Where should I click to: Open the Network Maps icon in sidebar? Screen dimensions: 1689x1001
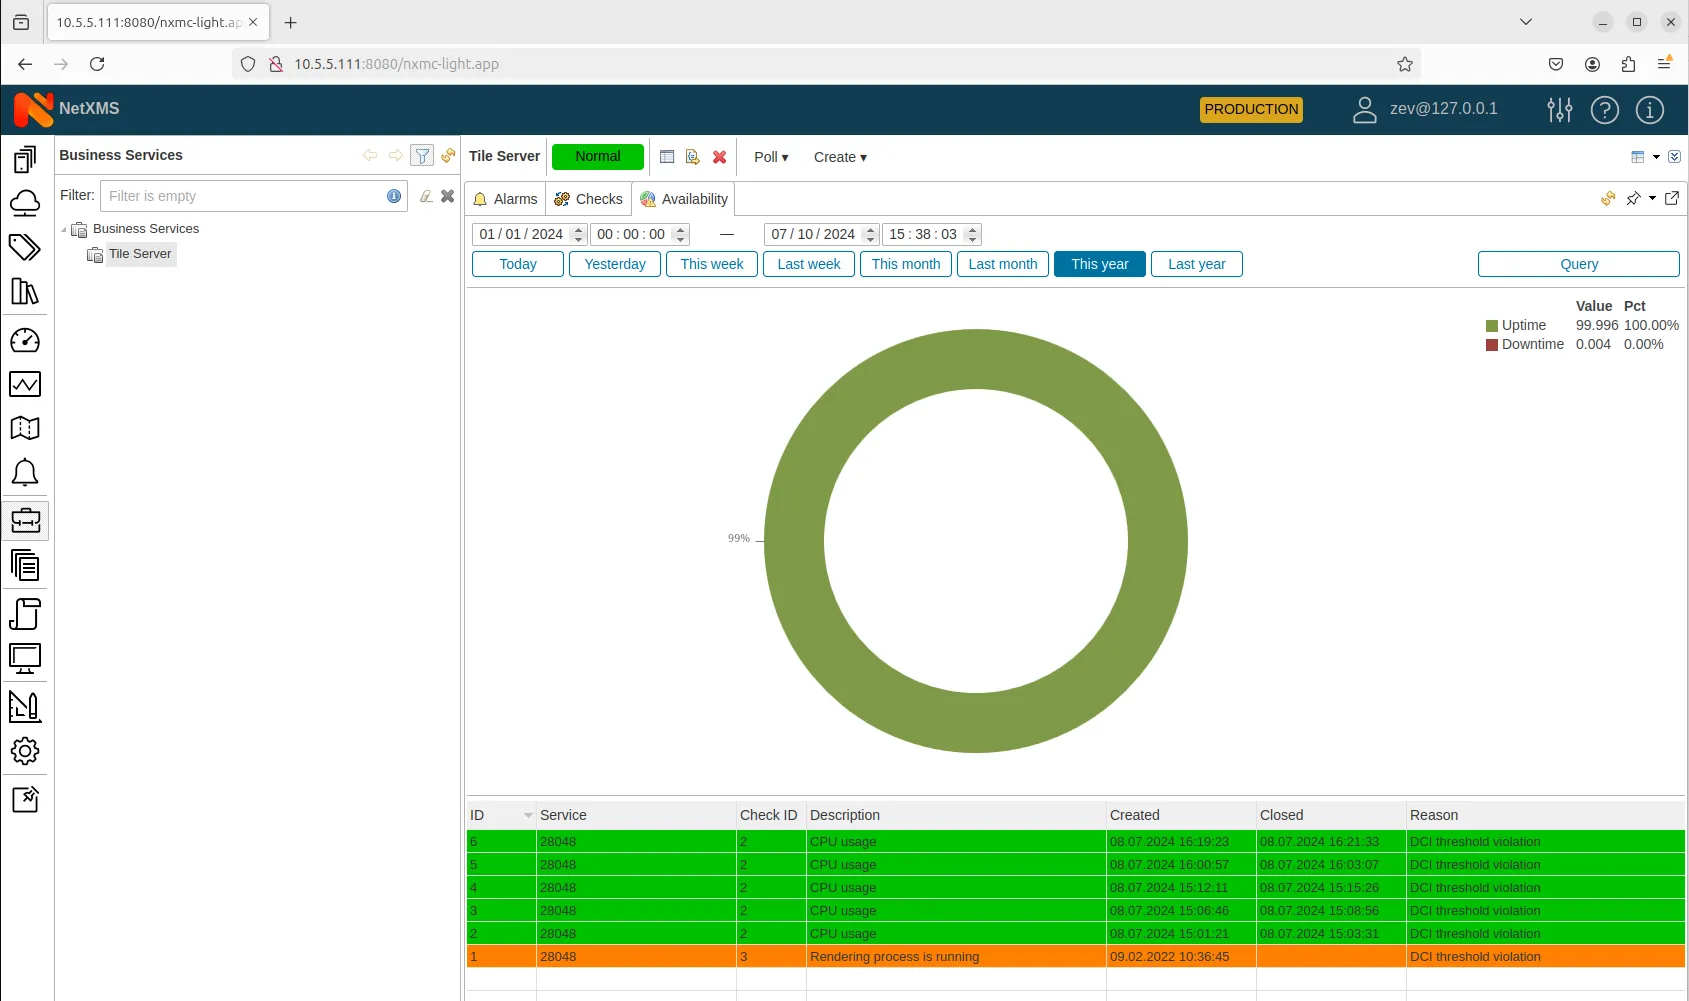[x=26, y=428]
